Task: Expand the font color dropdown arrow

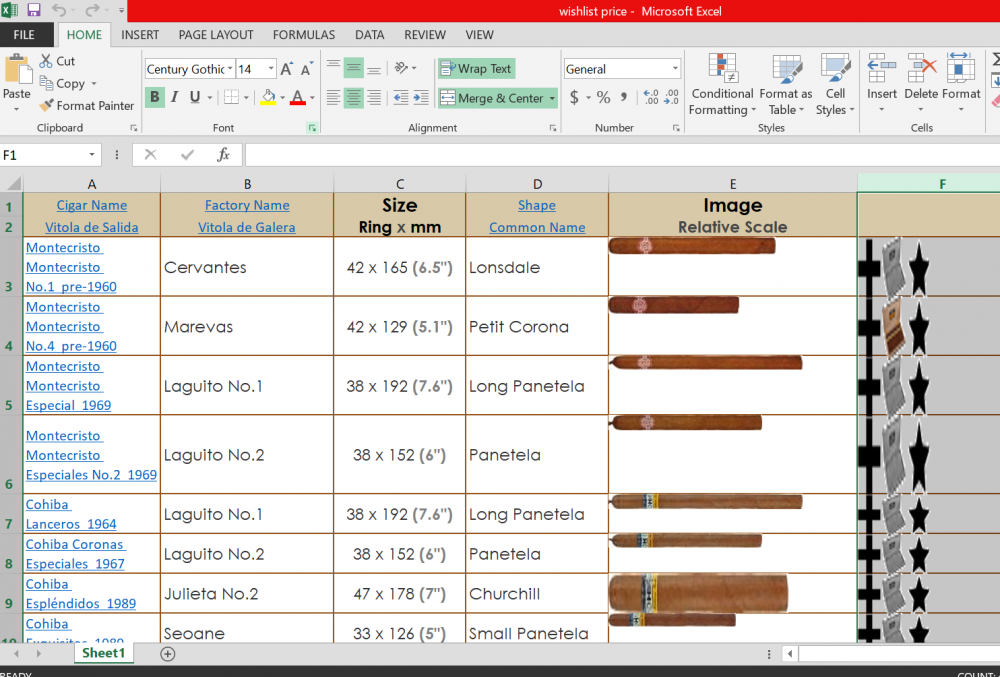Action: tap(312, 98)
